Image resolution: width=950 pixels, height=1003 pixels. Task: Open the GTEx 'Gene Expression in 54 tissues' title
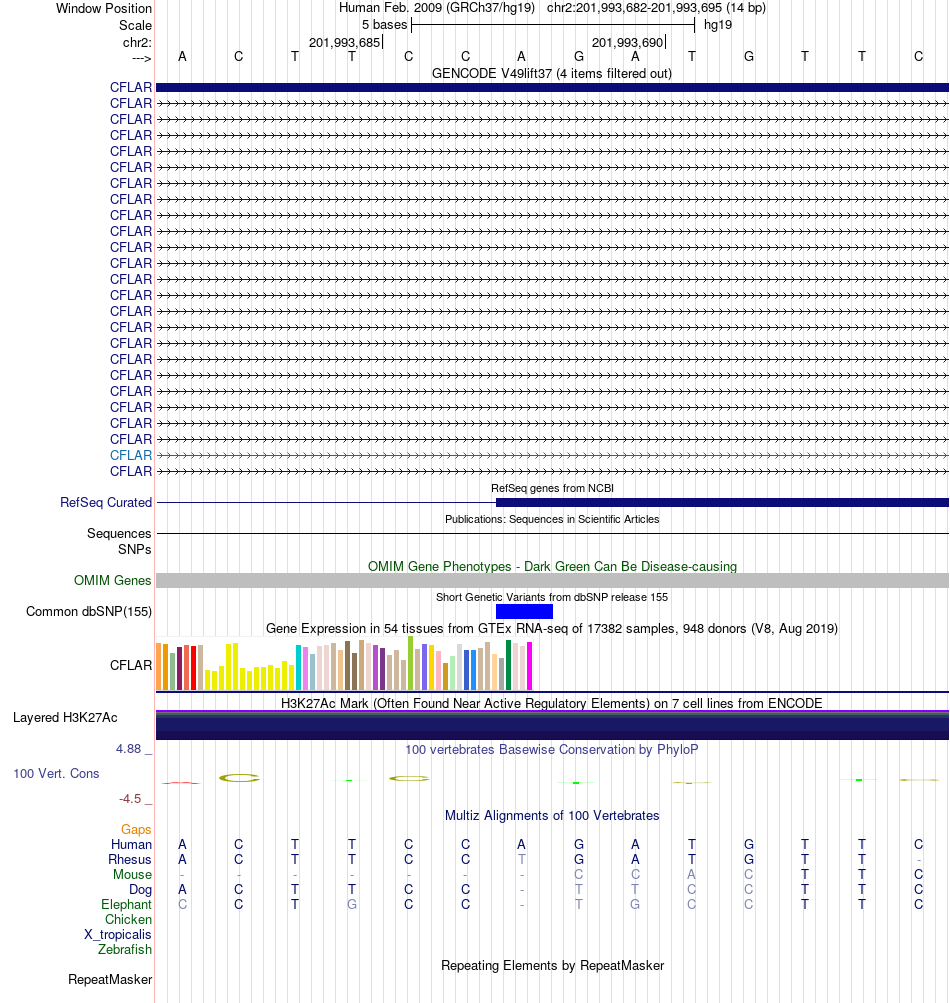coord(551,629)
